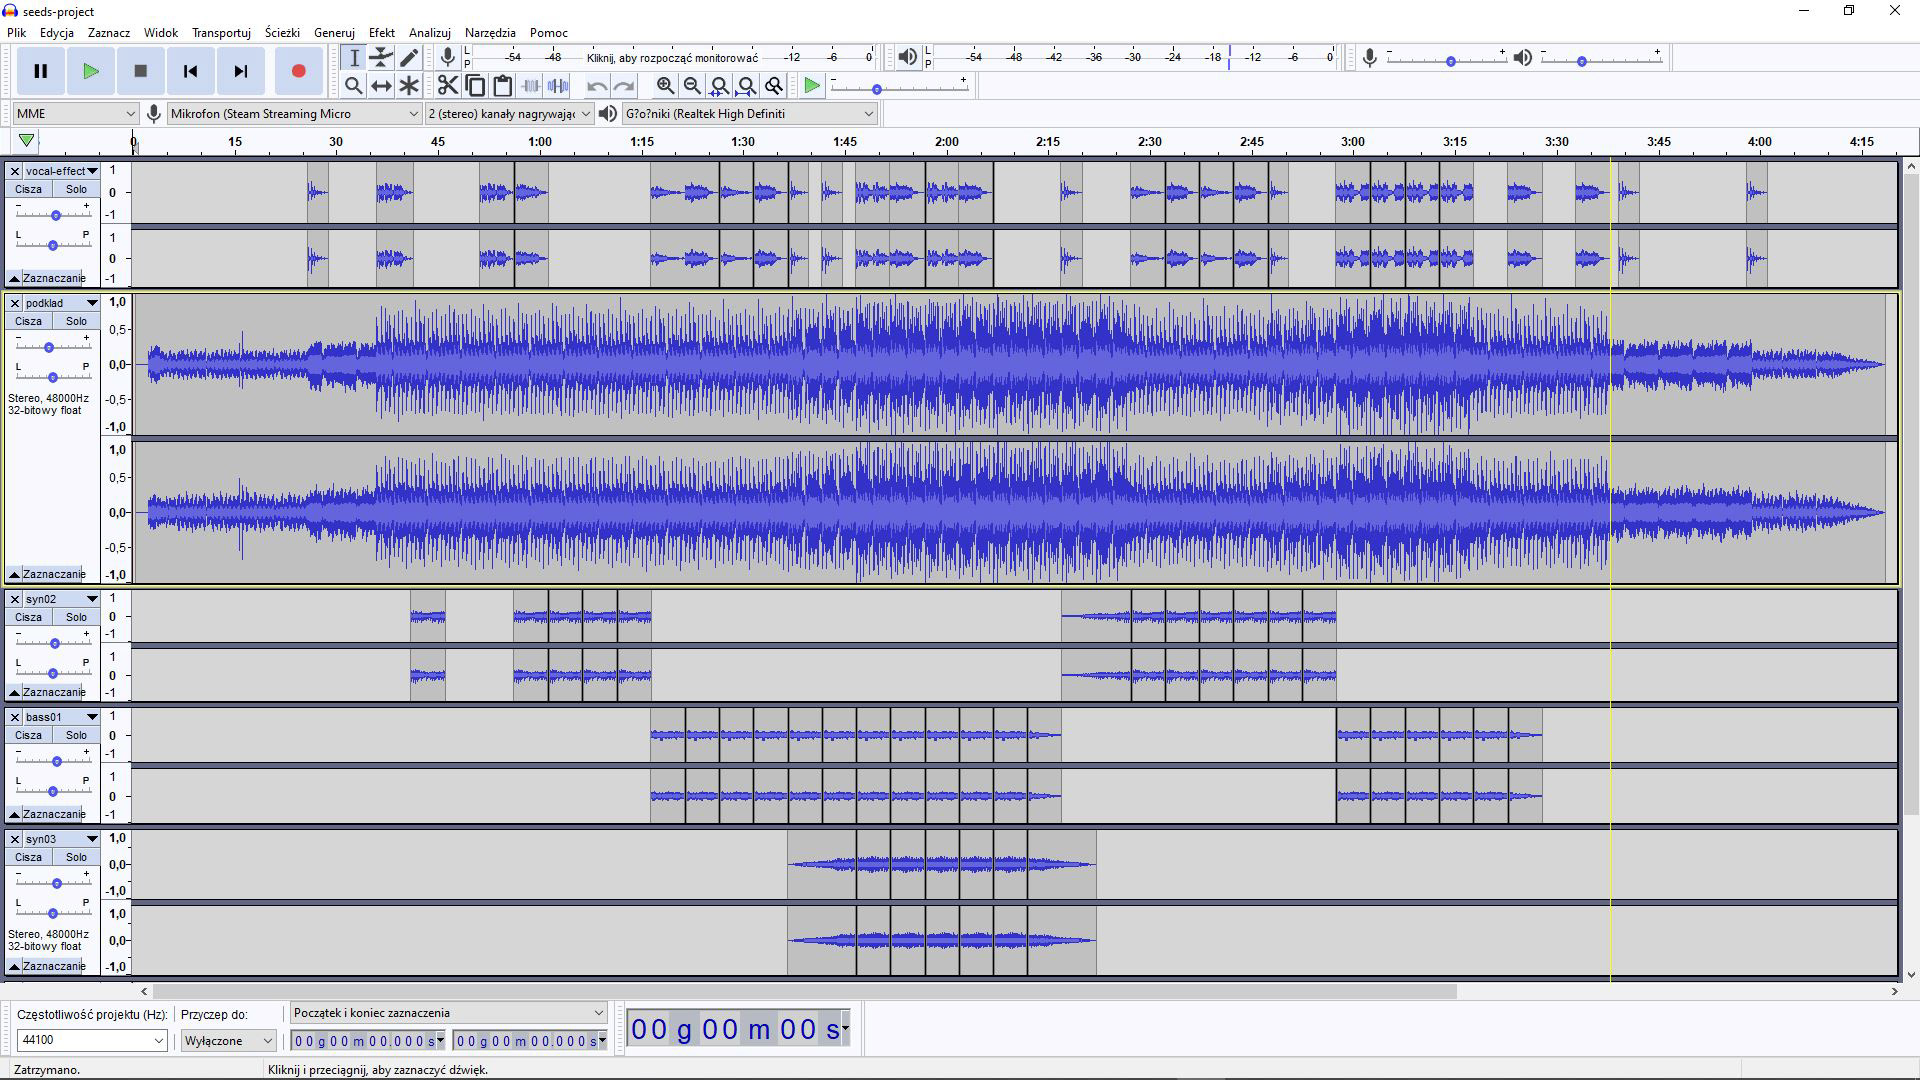The width and height of the screenshot is (1920, 1080).
Task: Activate the Multi-tool asterisk icon
Action: (x=409, y=86)
